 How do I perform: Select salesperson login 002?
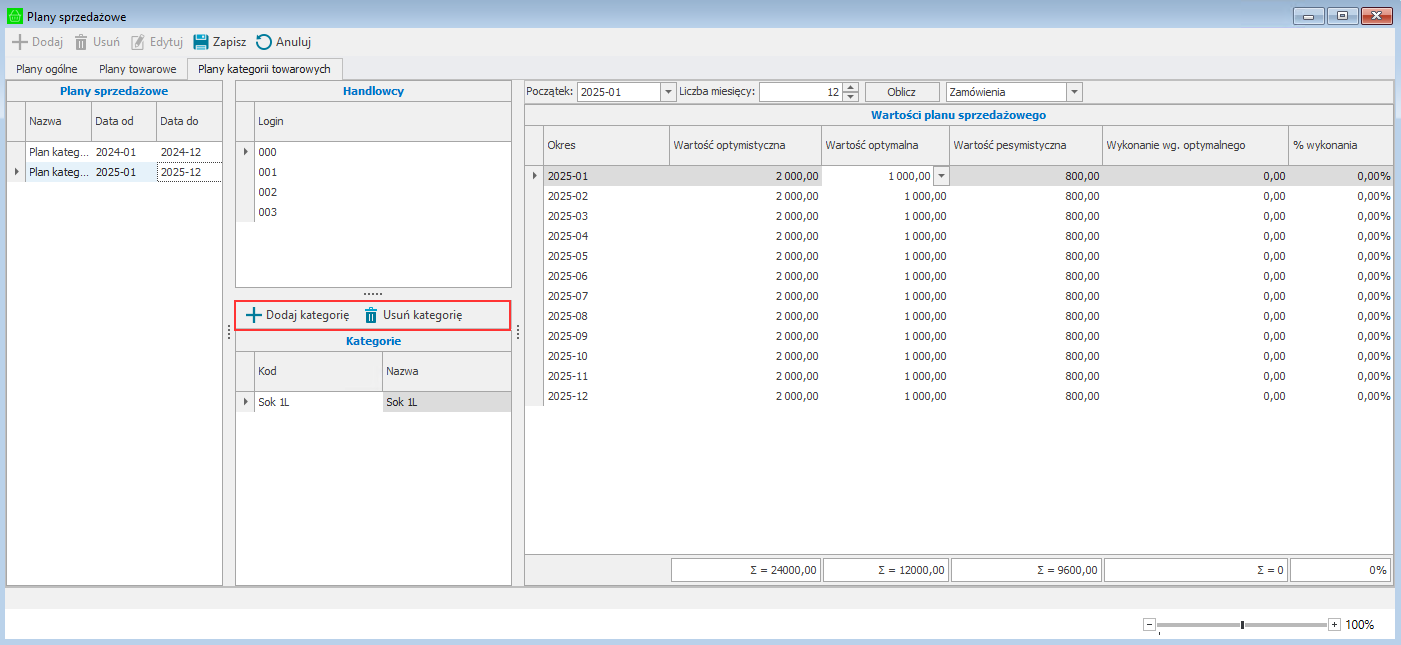tap(268, 192)
